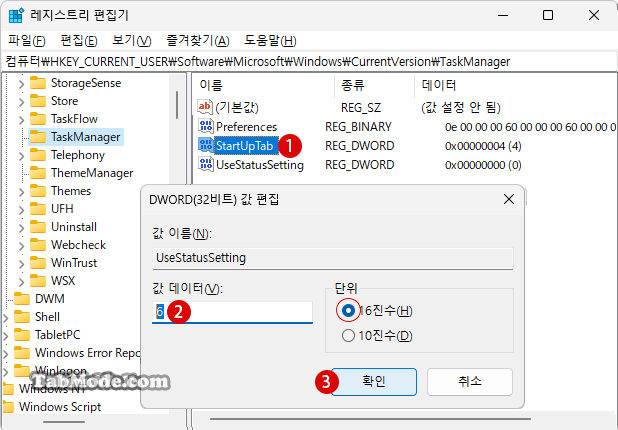
Task: Maximize the Registry Editor window
Action: (548, 15)
